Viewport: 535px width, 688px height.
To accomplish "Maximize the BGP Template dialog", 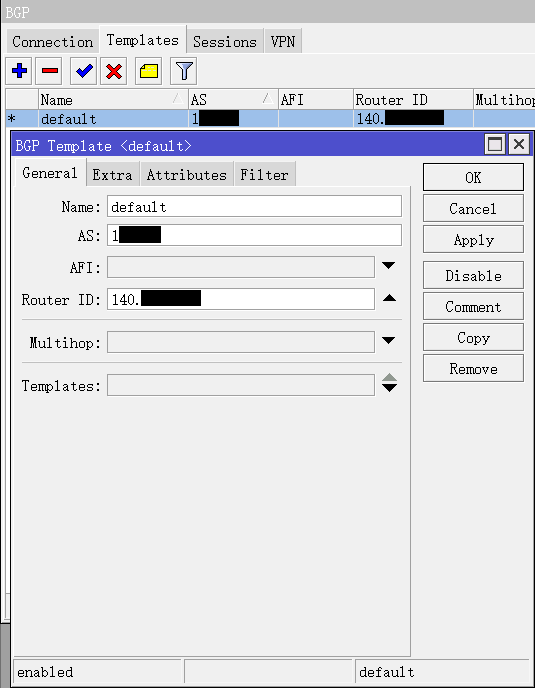I will click(495, 144).
